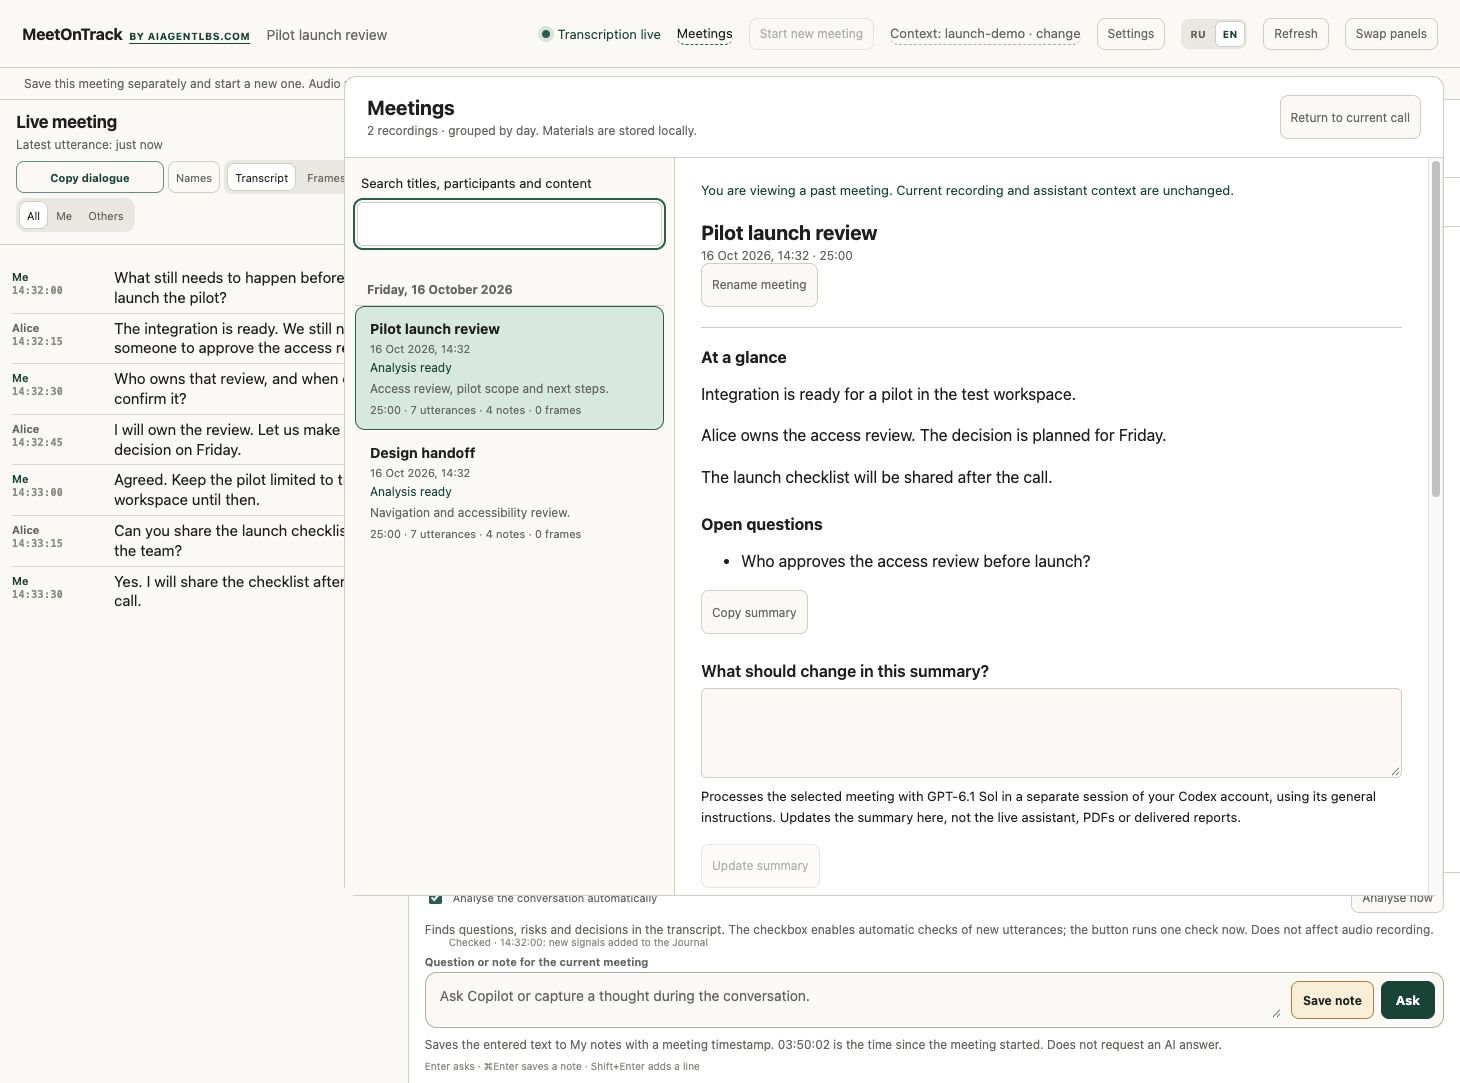
Task: Focus the Ask Copilot note field
Action: coord(858,1000)
